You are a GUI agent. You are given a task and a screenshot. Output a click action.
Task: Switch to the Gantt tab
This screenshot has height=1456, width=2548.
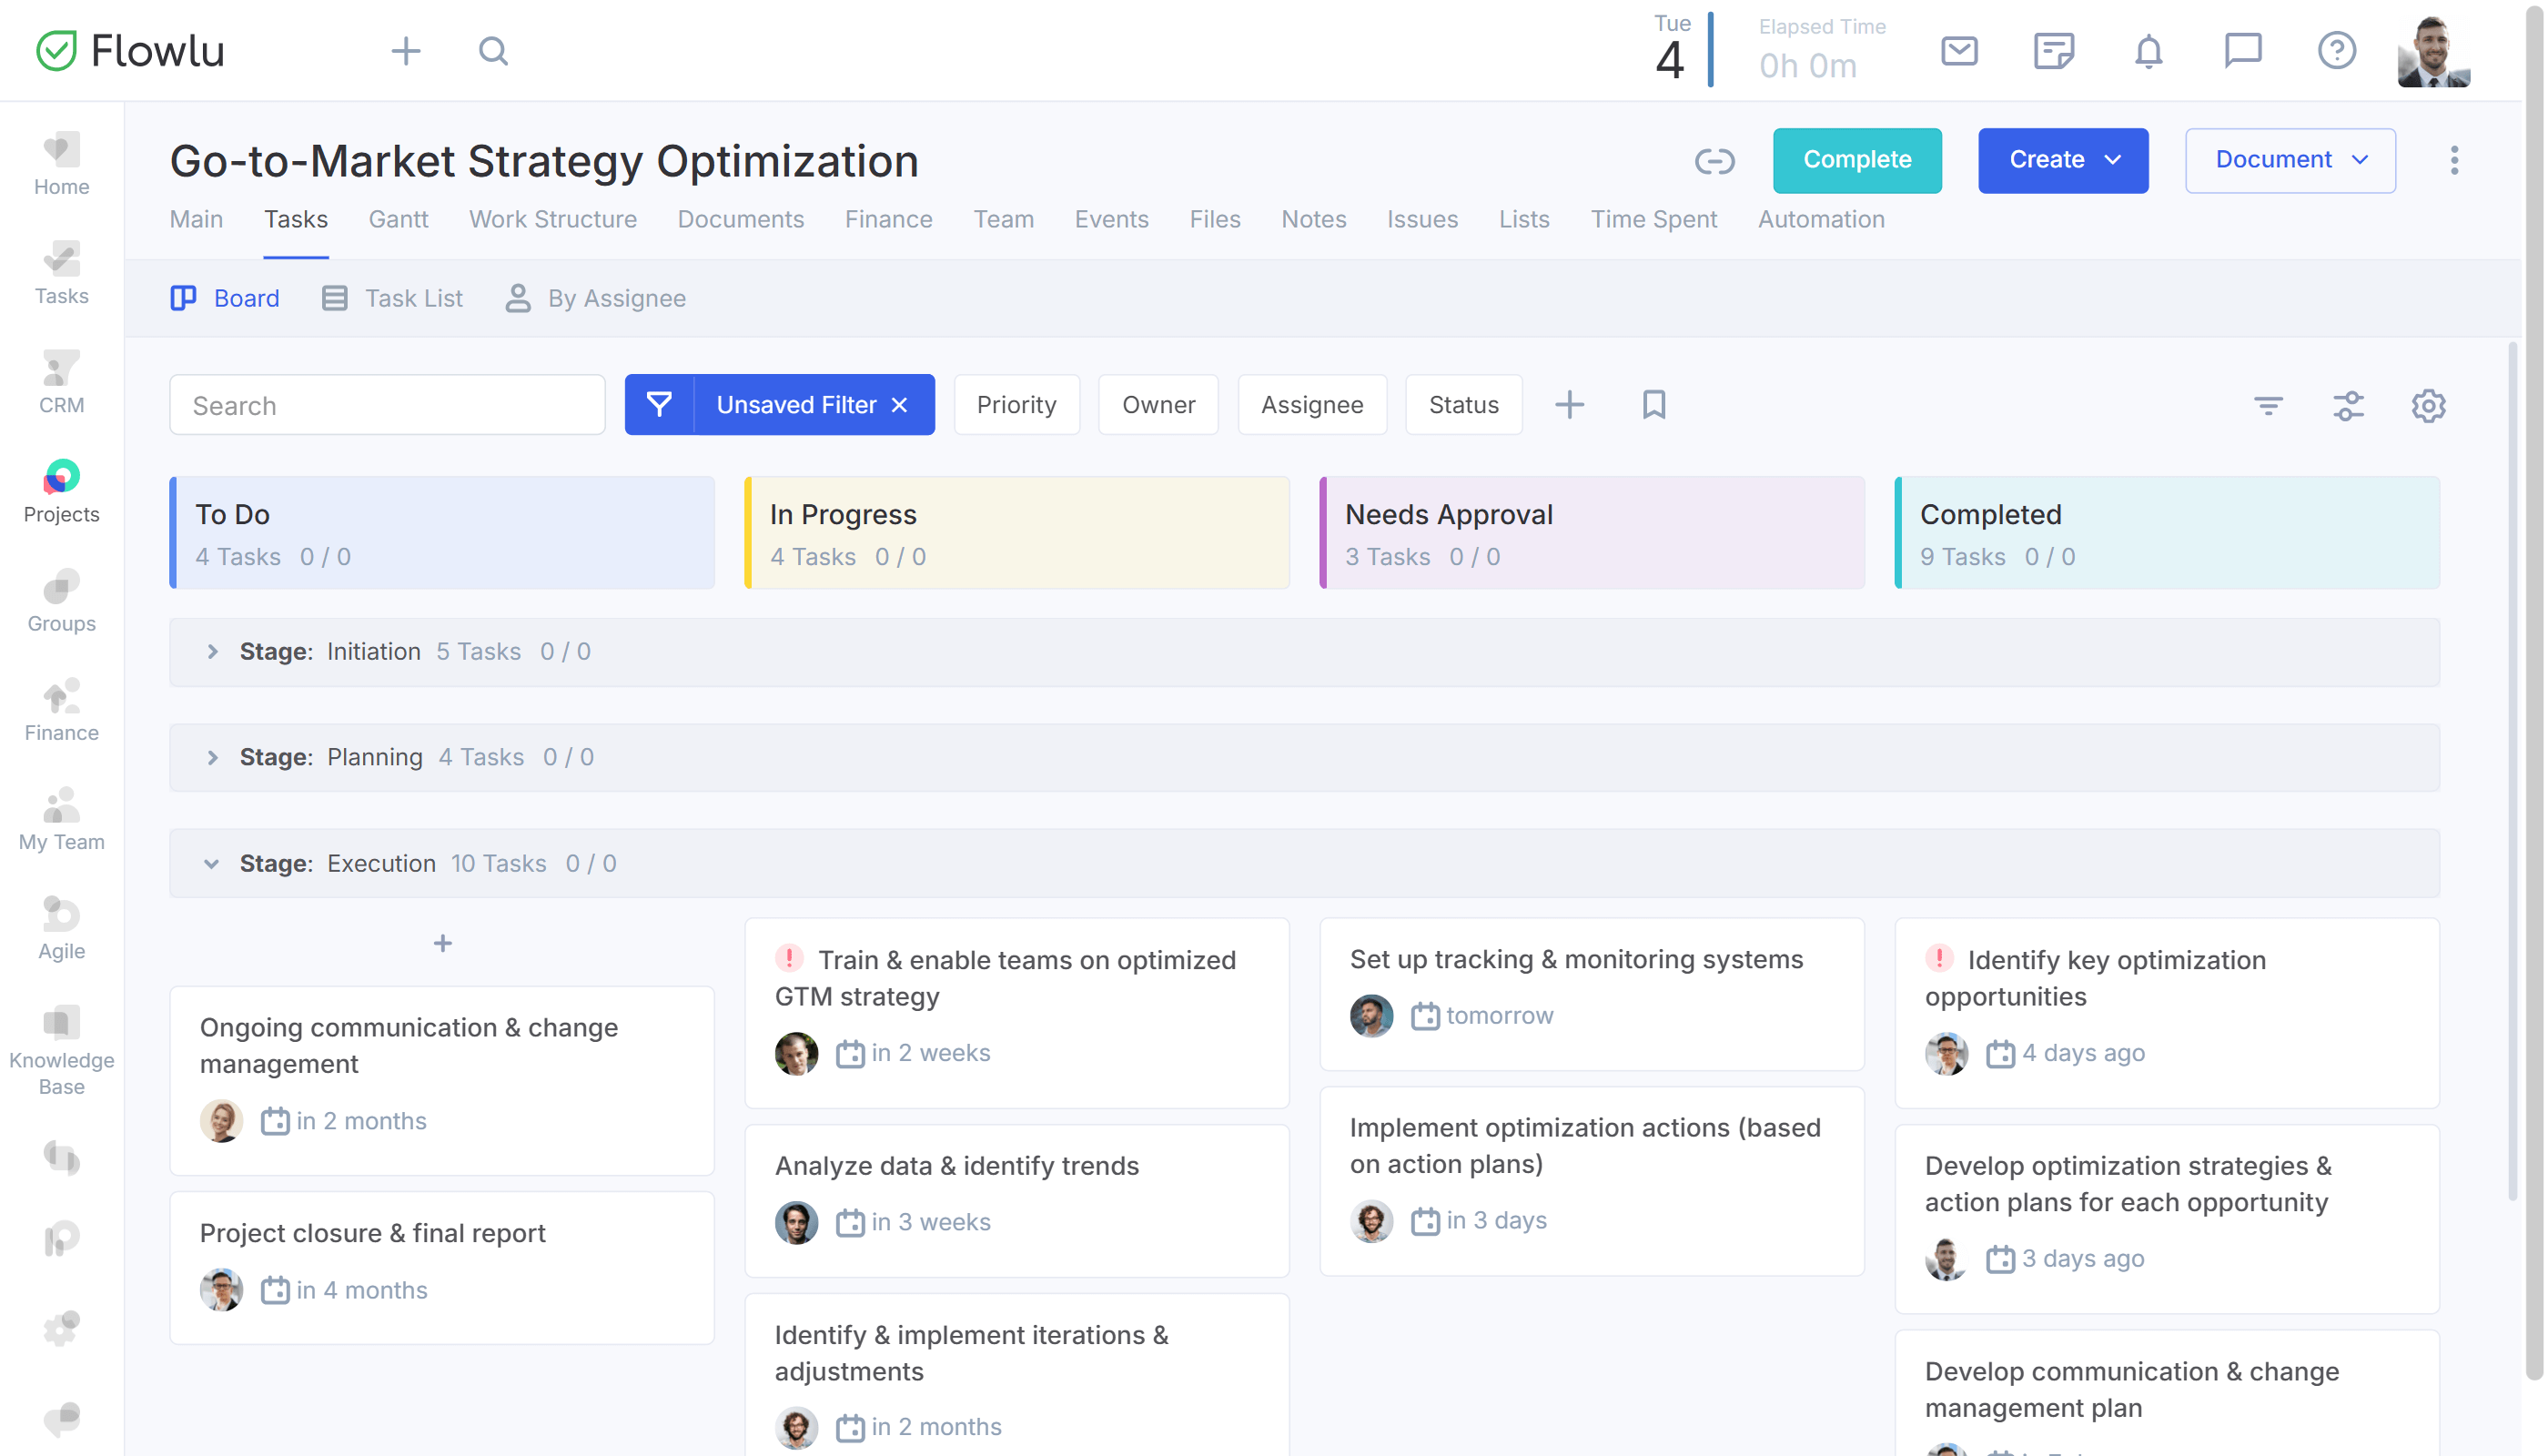click(x=398, y=219)
